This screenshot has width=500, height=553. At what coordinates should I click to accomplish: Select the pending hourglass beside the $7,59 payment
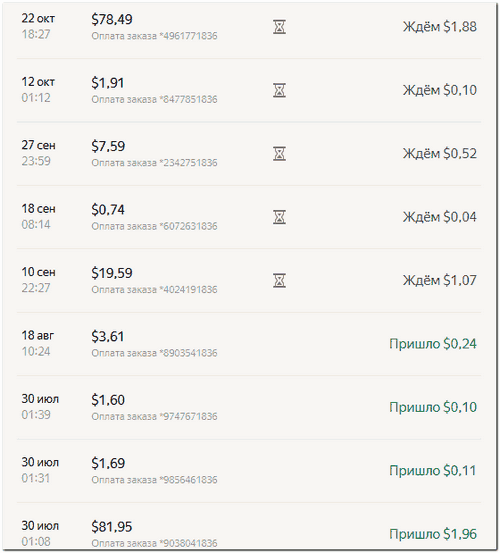pyautogui.click(x=279, y=154)
